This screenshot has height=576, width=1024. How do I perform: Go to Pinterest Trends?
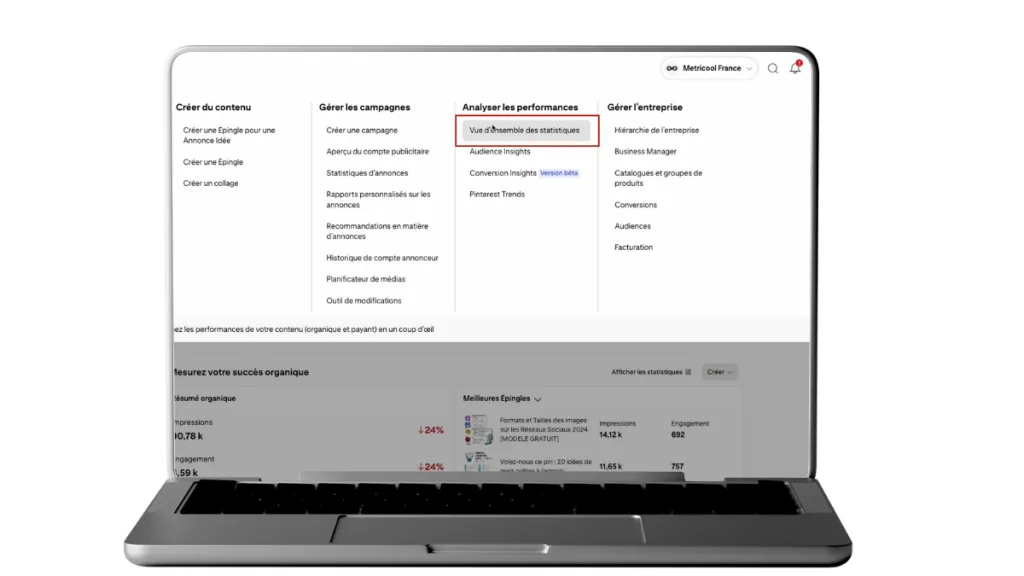(497, 194)
